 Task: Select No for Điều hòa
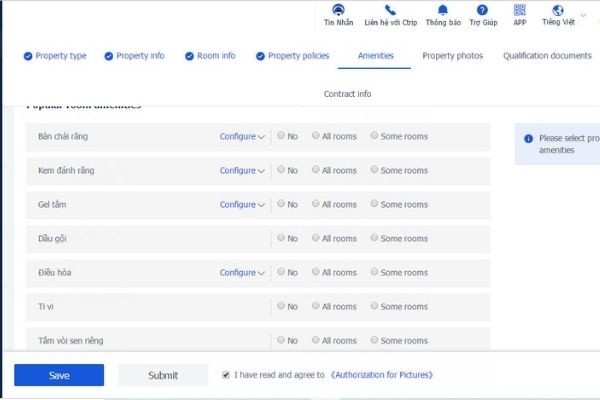click(x=281, y=271)
